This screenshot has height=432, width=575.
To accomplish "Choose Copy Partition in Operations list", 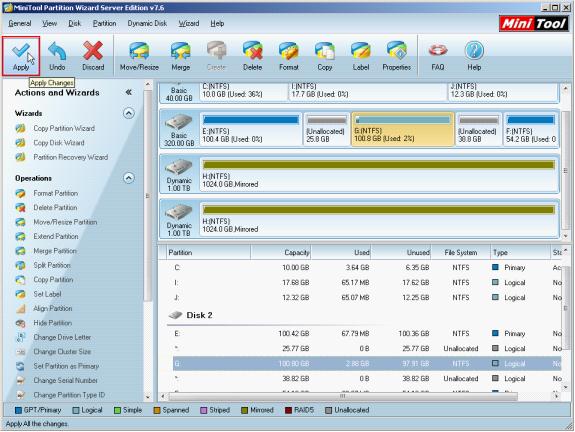I will pyautogui.click(x=53, y=279).
